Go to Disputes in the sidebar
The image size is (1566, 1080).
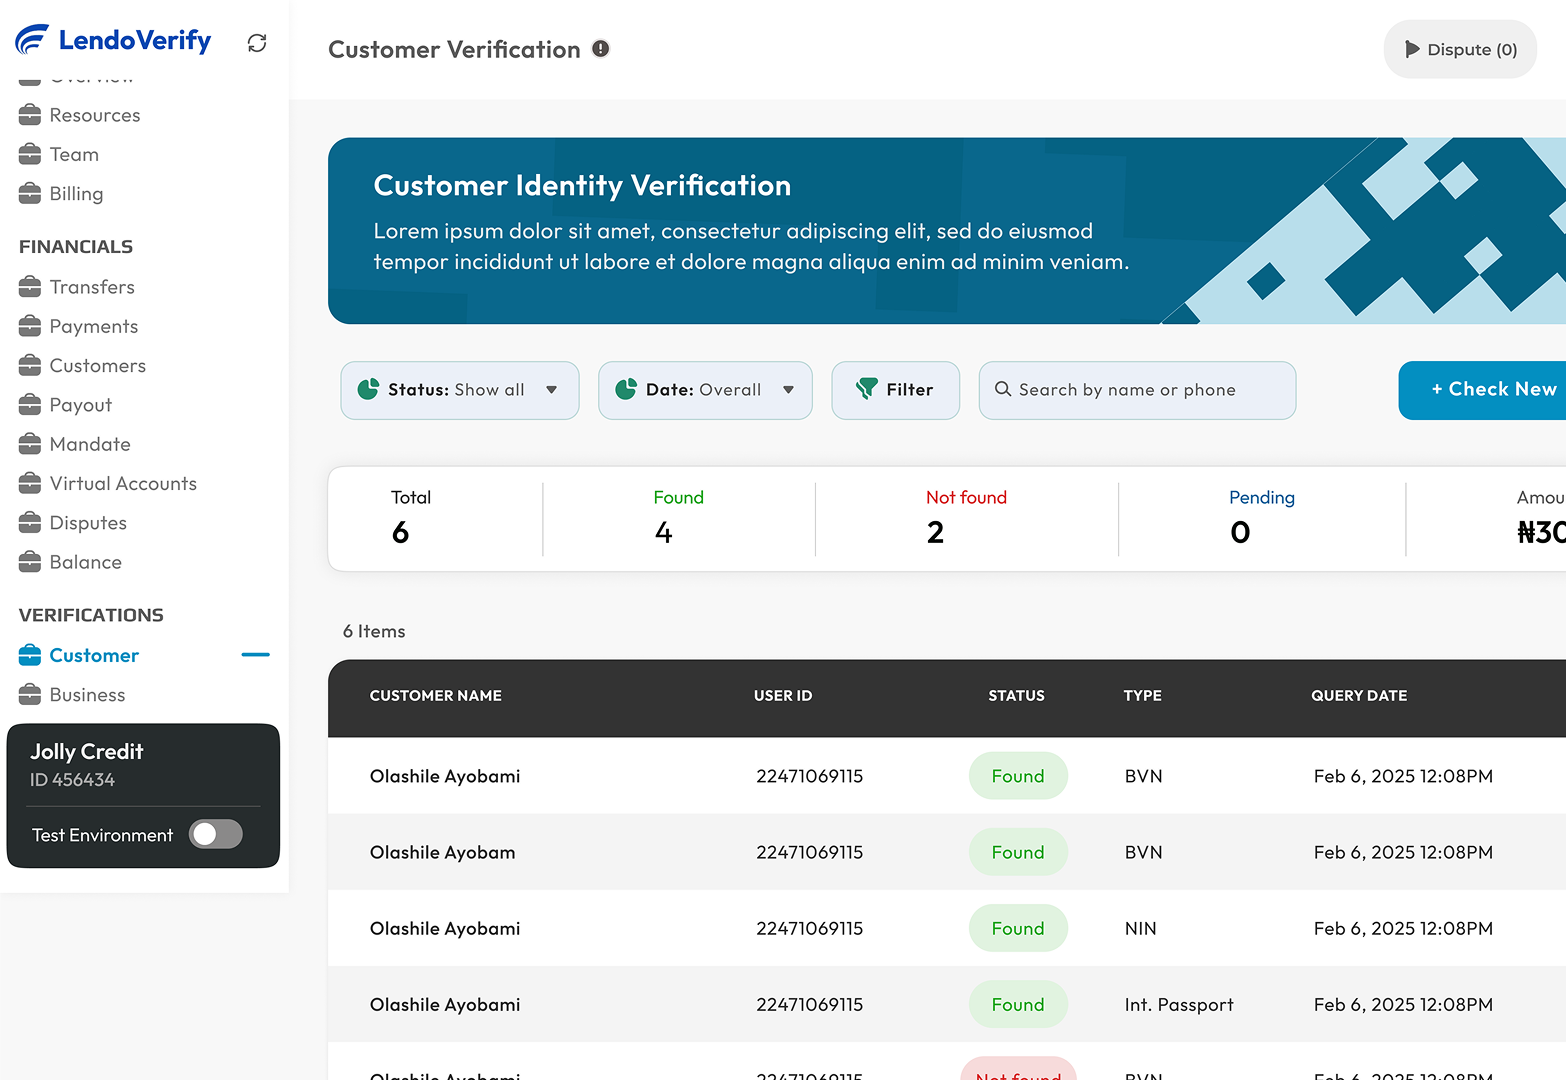(x=88, y=523)
